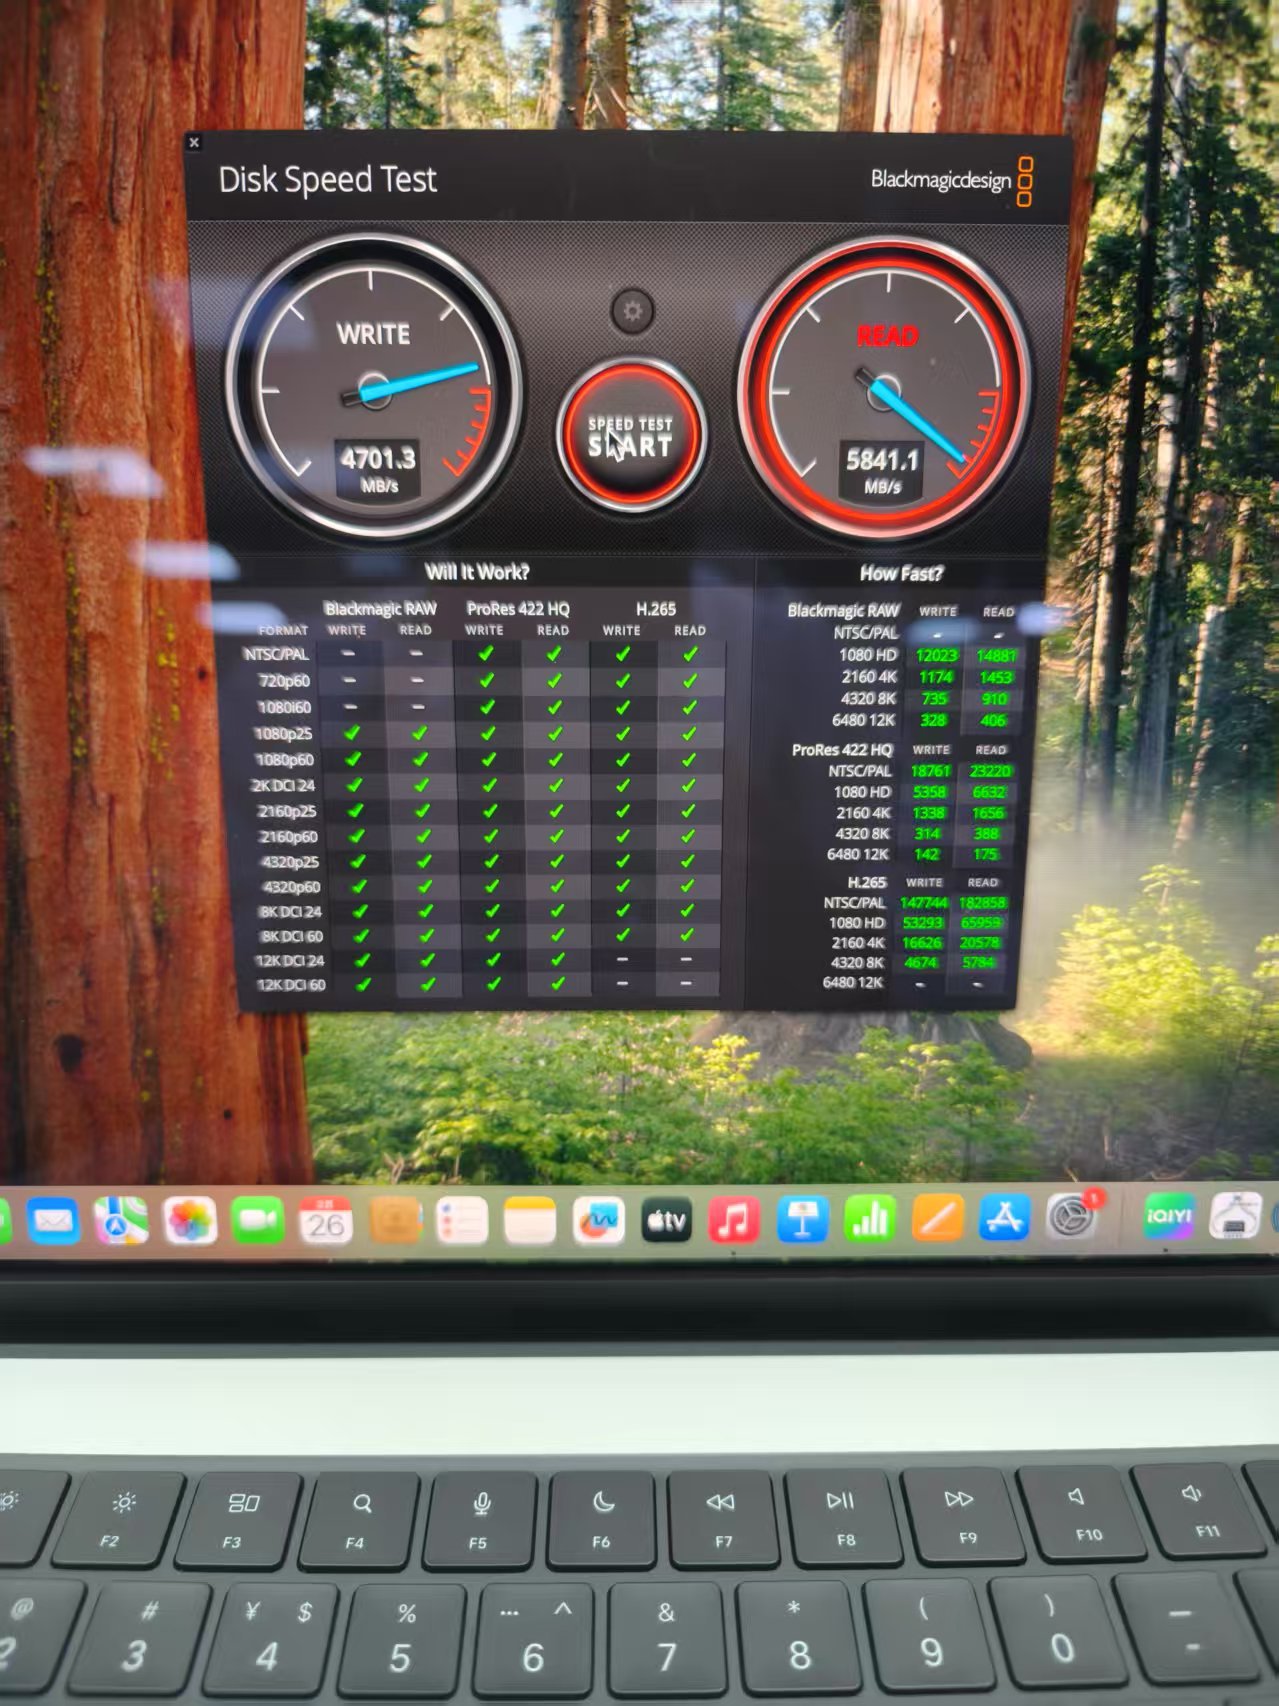
Task: Open the Apple TV app
Action: pyautogui.click(x=666, y=1221)
